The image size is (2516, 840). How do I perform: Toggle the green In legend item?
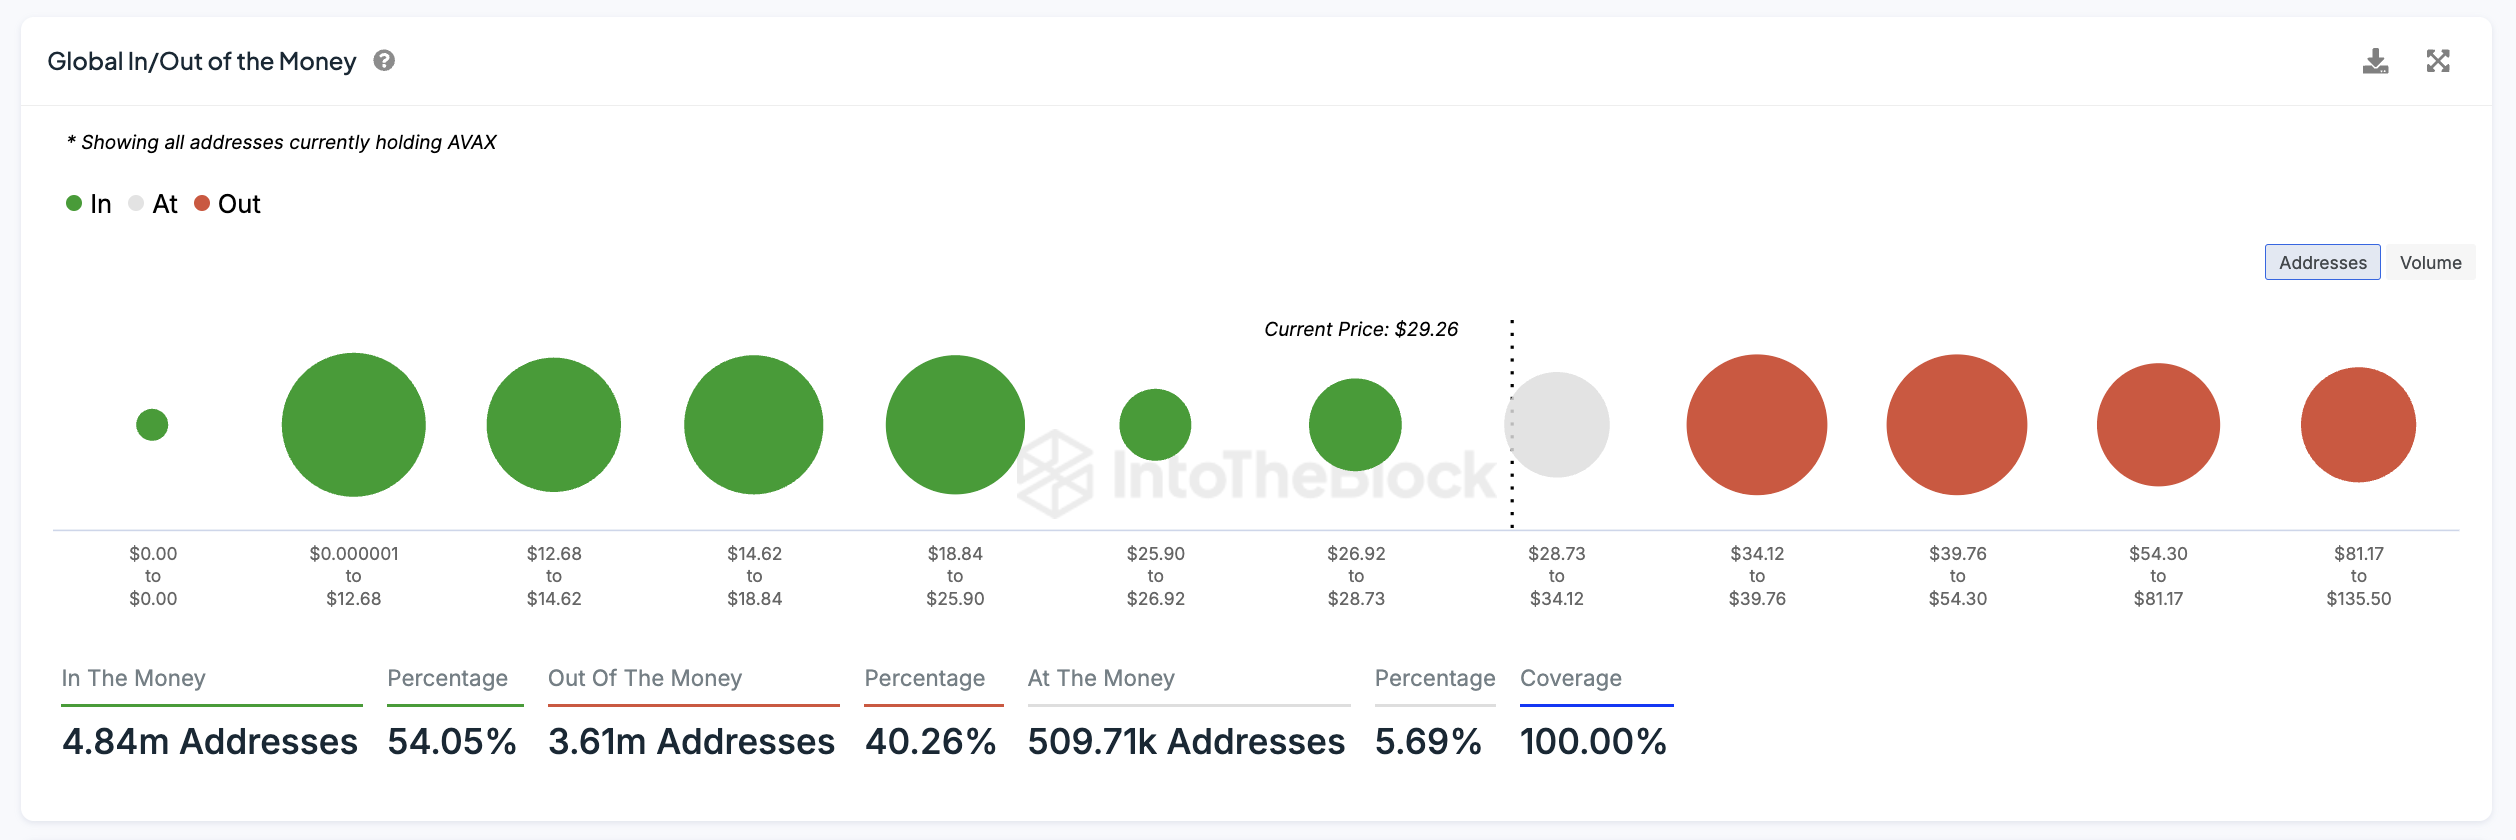pyautogui.click(x=89, y=204)
